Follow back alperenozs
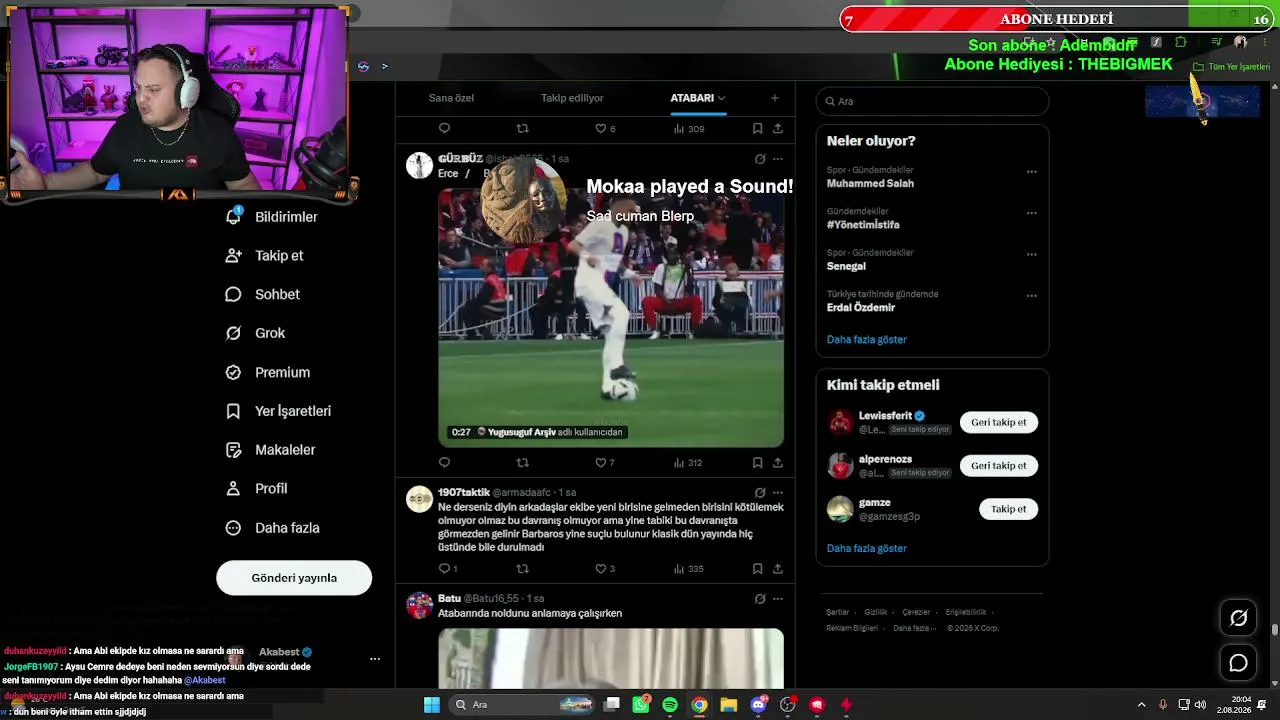The height and width of the screenshot is (720, 1280). (x=999, y=465)
